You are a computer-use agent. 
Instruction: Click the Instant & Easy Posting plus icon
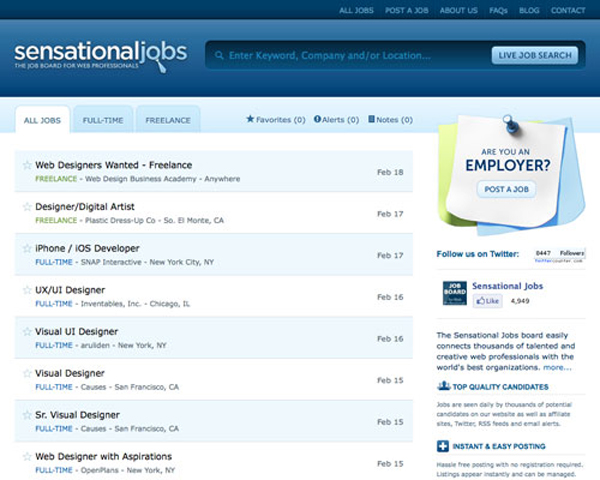coord(443,447)
